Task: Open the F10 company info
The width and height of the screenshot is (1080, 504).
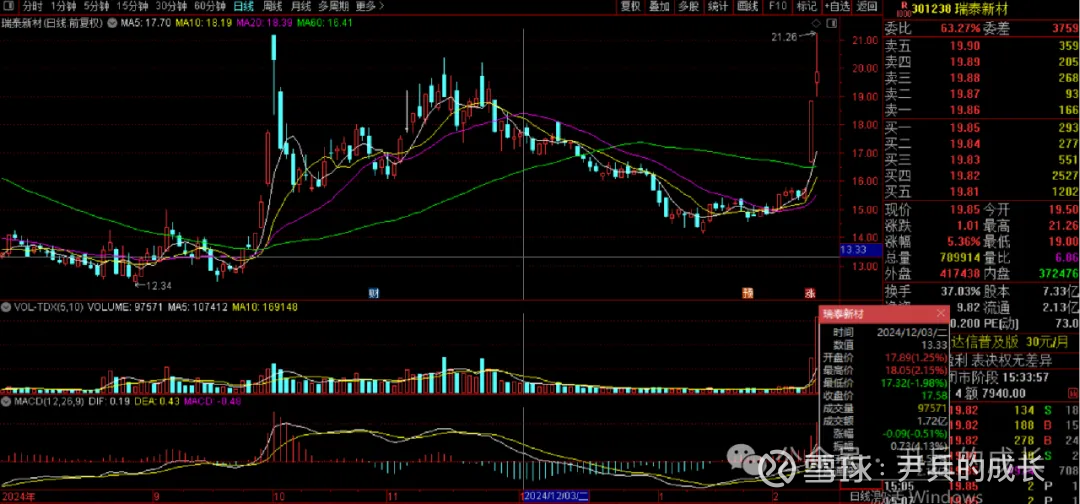Action: pos(777,6)
